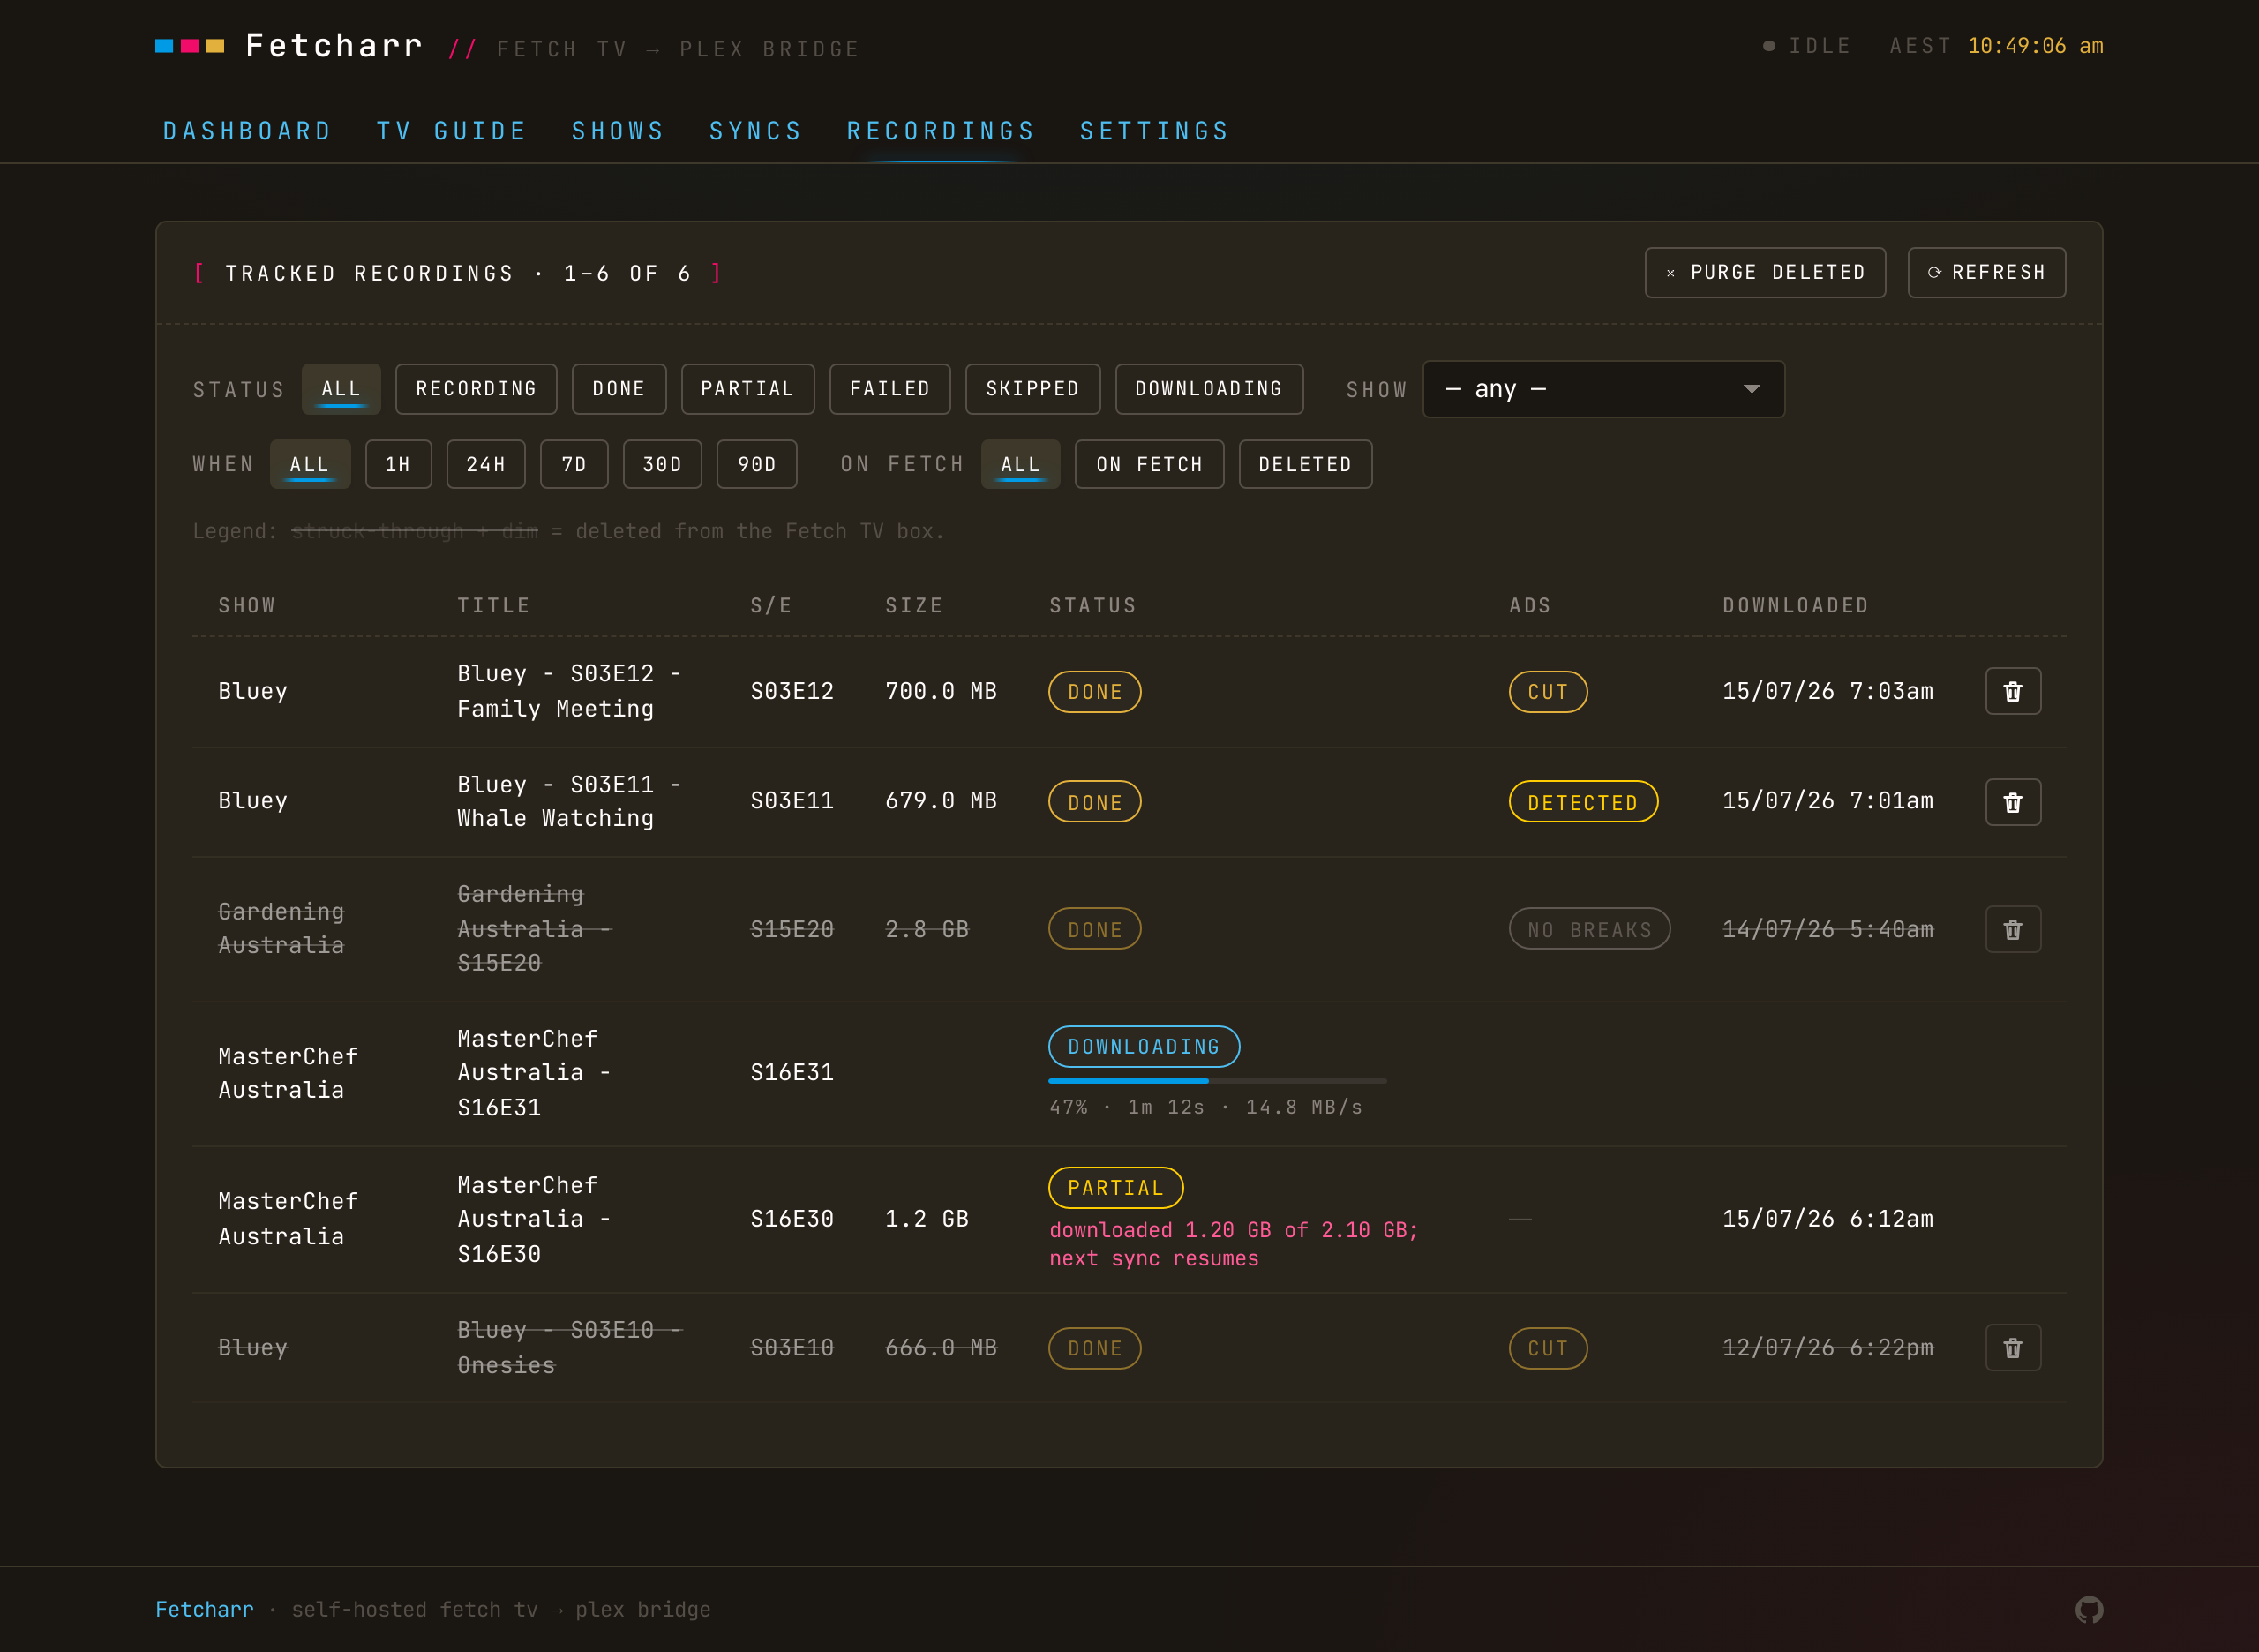Click the MasterChef S16E31 download progress bar
The image size is (2259, 1652).
pyautogui.click(x=1217, y=1081)
